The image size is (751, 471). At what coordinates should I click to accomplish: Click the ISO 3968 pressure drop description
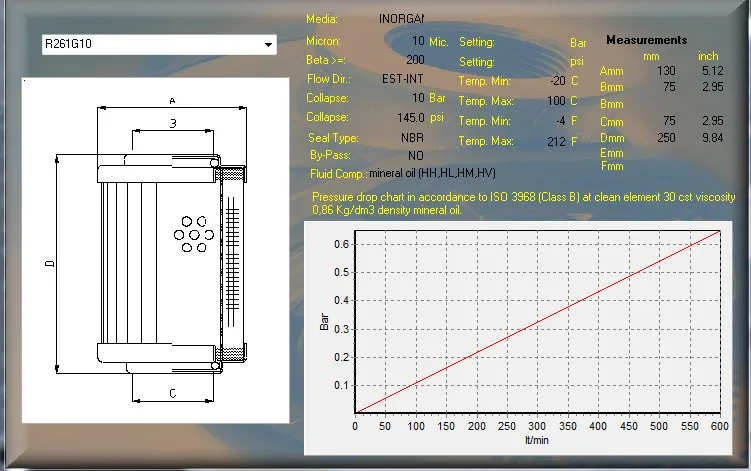pos(522,203)
